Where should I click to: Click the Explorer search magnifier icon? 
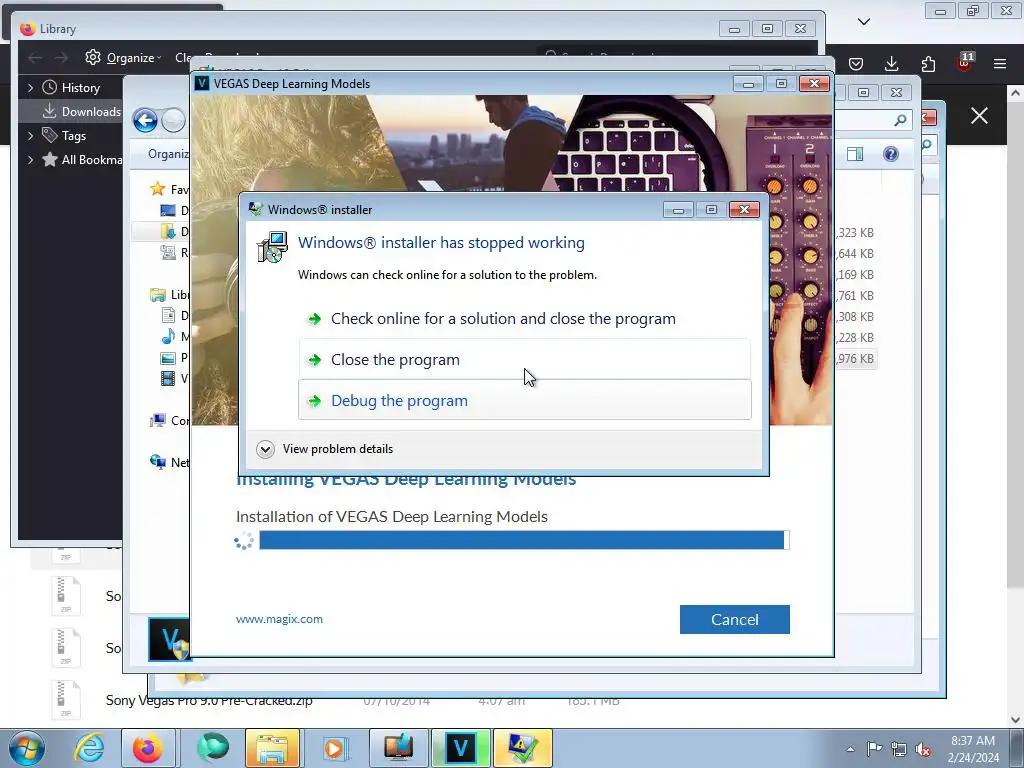tap(901, 120)
